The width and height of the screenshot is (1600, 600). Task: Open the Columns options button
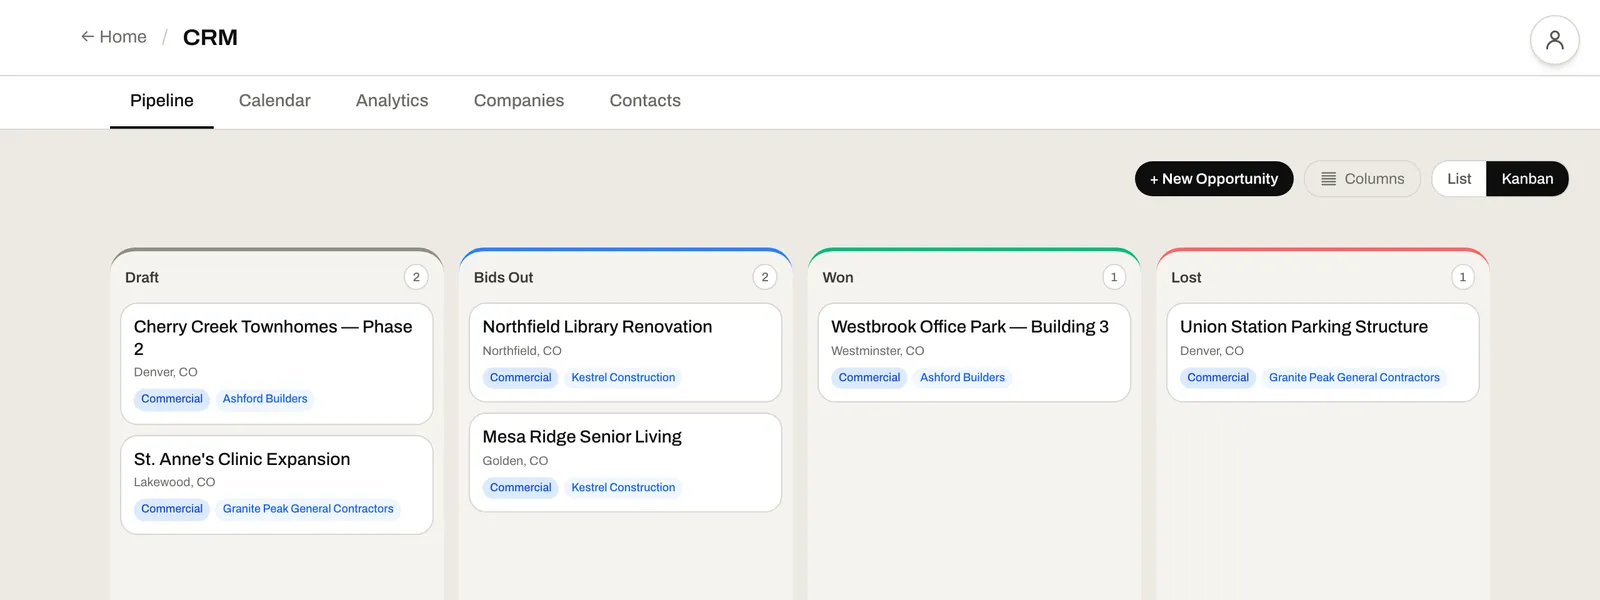pyautogui.click(x=1362, y=179)
